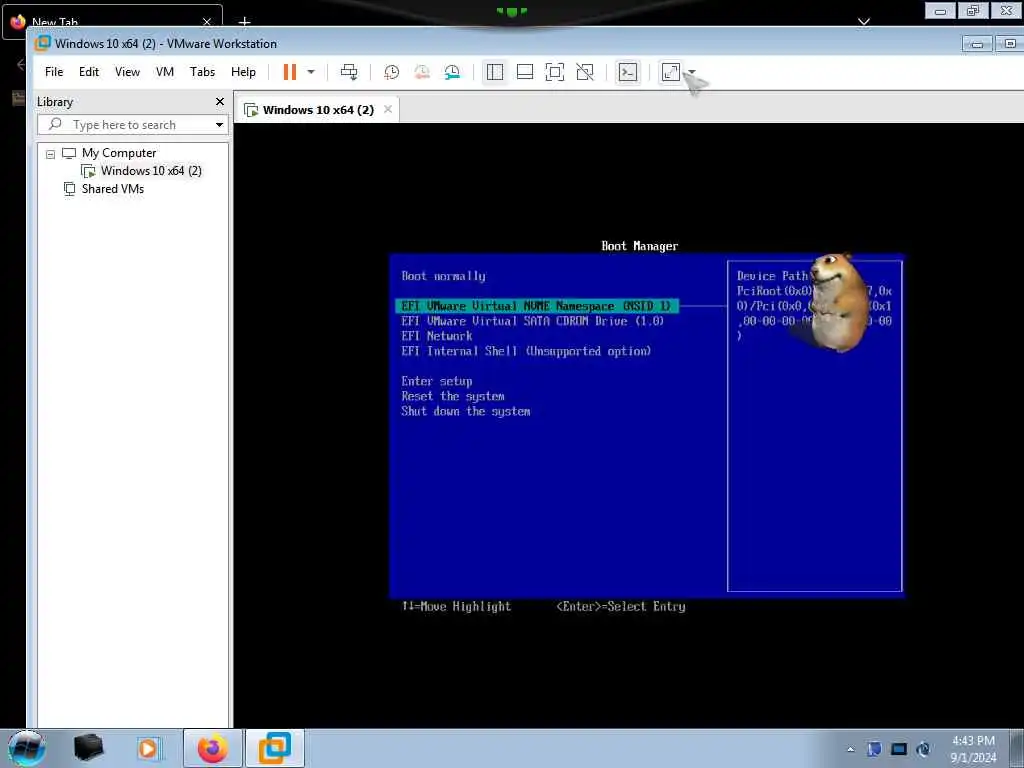The height and width of the screenshot is (768, 1024).
Task: Close the Windows 10 x64 (2) tab
Action: (x=388, y=109)
